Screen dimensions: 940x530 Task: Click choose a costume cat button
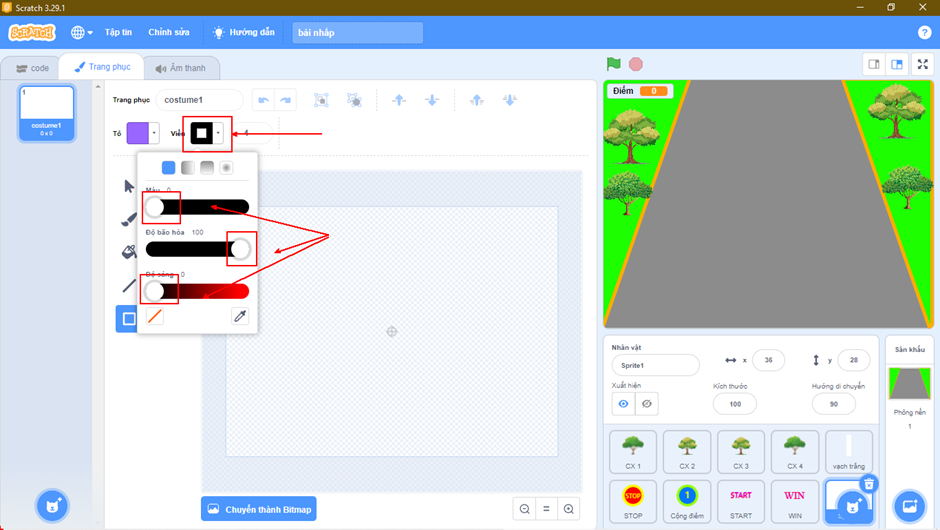tap(52, 505)
